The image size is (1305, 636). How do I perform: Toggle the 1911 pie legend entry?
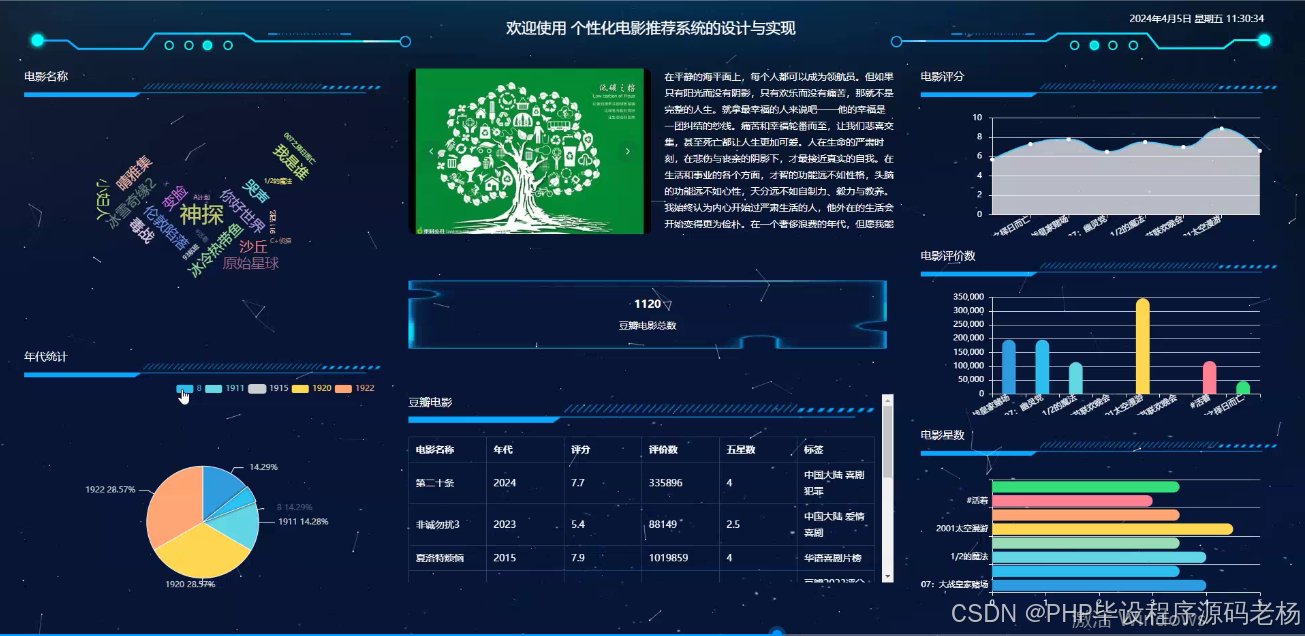tap(225, 388)
